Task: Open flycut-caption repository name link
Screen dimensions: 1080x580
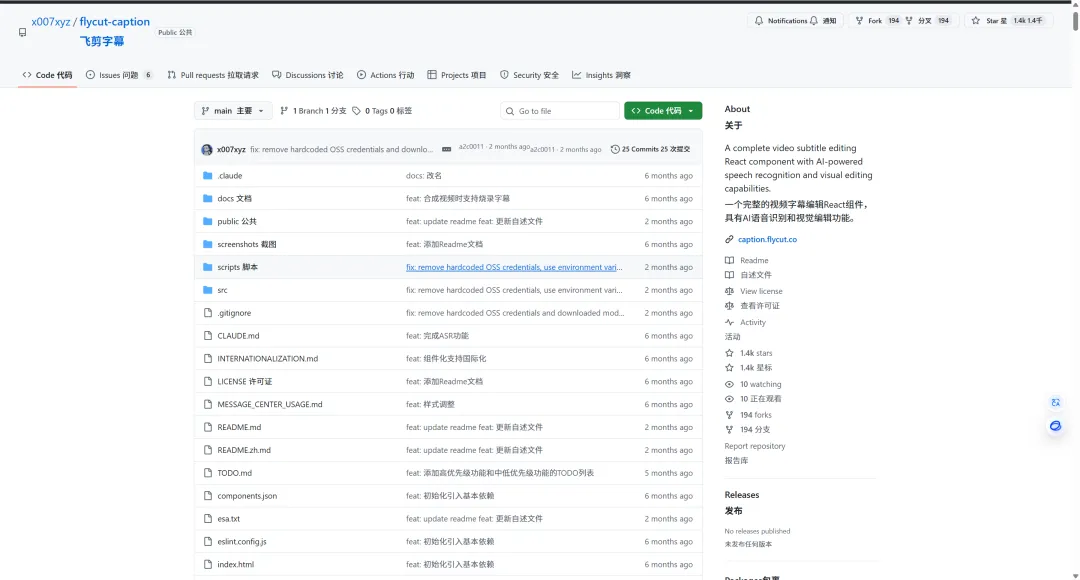Action: (114, 21)
